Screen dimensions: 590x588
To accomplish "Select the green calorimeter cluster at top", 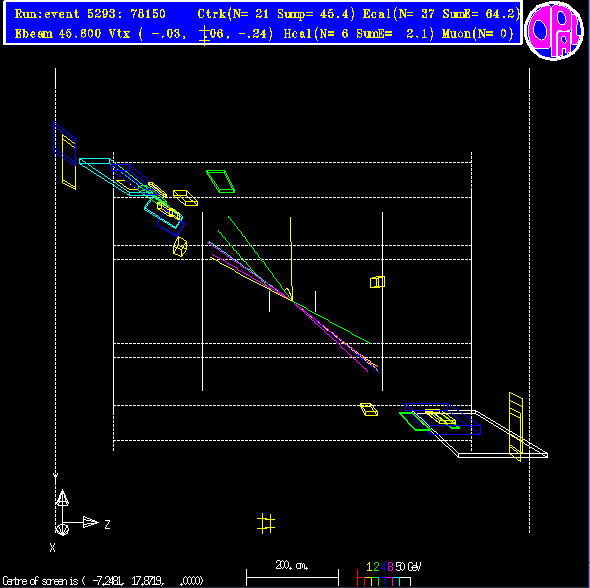I will (220, 182).
